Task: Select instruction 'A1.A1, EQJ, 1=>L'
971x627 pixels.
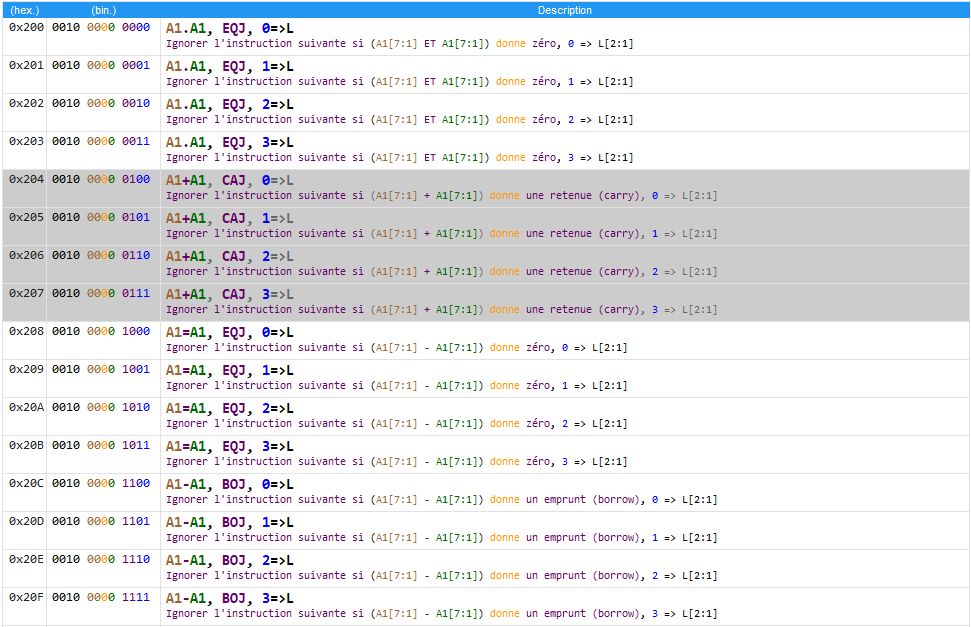Action: coord(230,66)
